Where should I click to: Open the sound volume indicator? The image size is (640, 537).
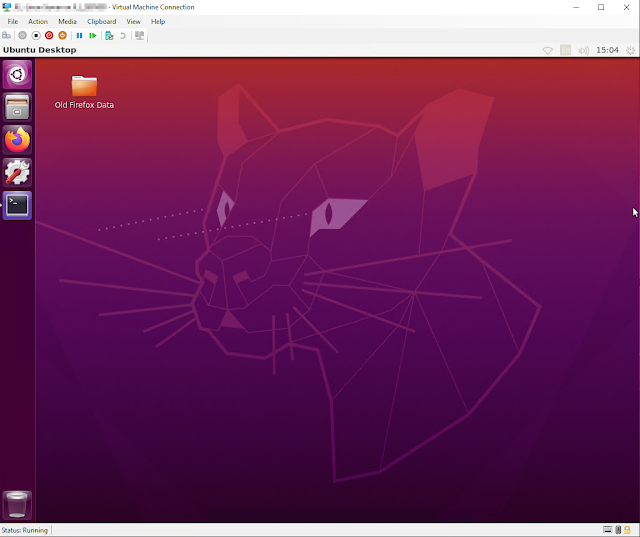pyautogui.click(x=583, y=50)
